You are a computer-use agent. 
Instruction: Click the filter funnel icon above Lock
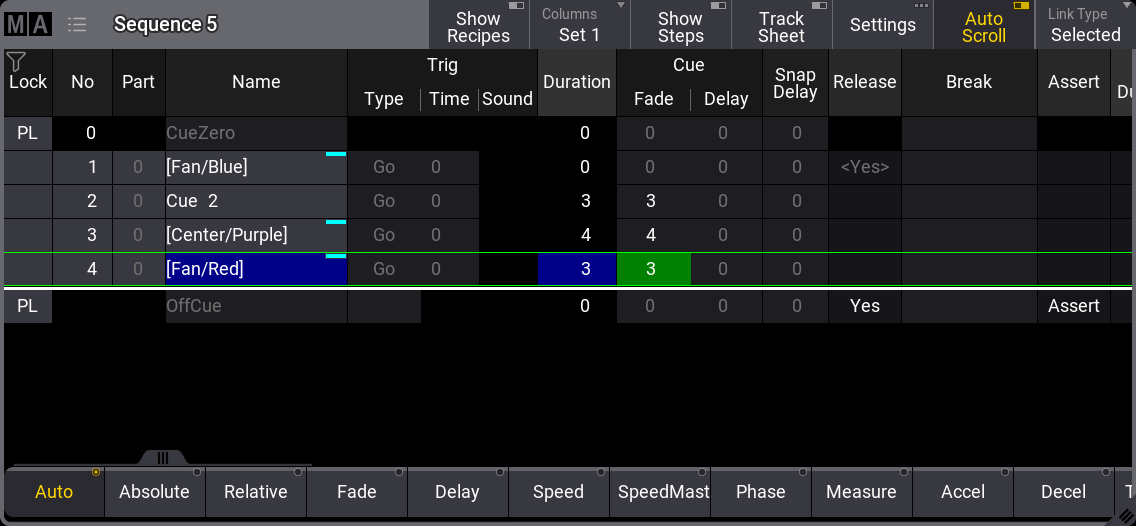16,62
